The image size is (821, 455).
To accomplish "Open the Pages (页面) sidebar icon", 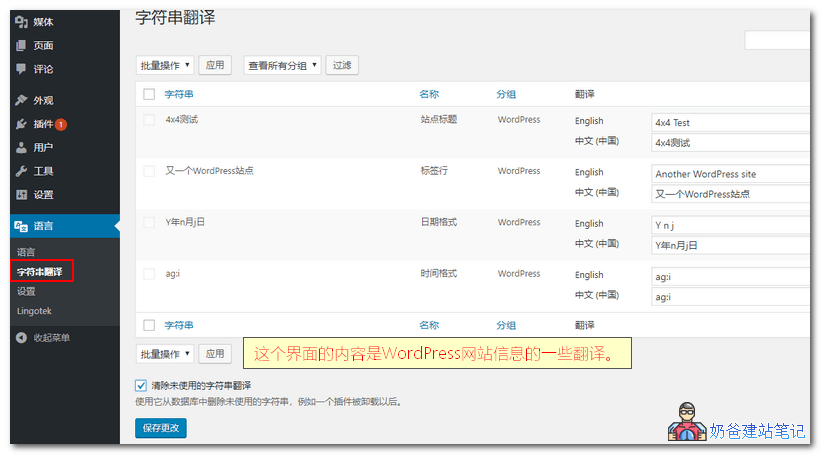I will (x=21, y=45).
